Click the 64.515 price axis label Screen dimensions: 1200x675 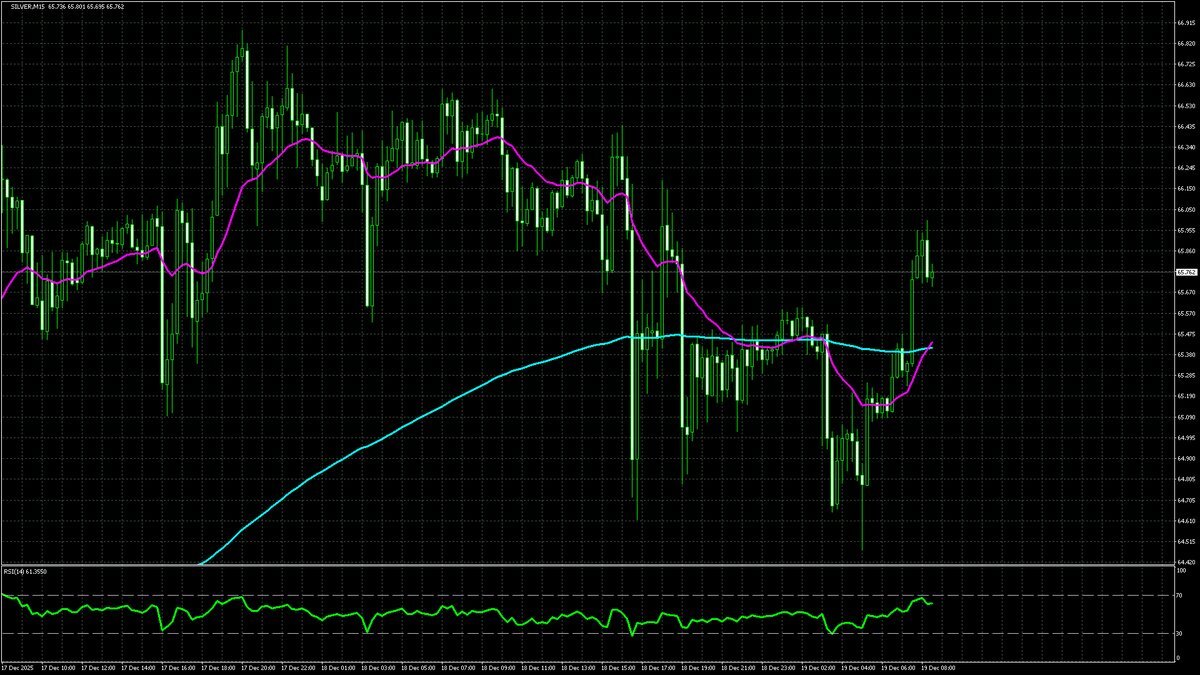click(x=1186, y=542)
